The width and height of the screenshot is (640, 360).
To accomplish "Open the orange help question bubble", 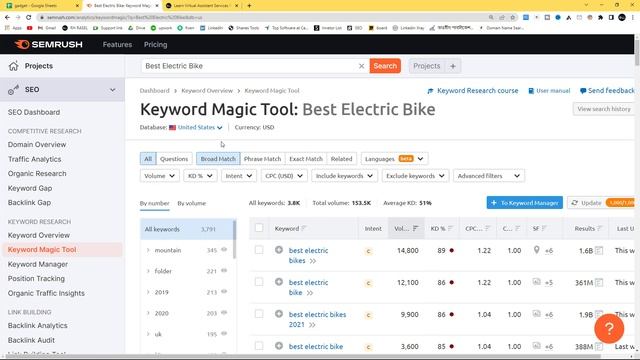I will tap(609, 328).
